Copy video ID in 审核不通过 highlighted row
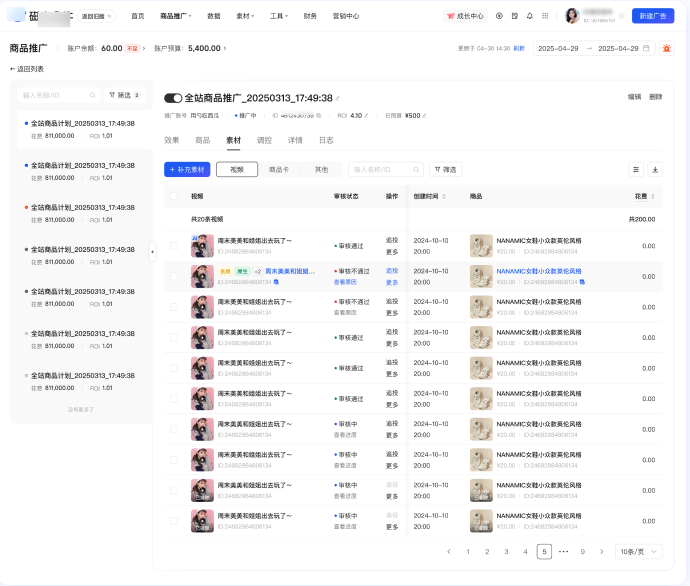The width and height of the screenshot is (690, 586). [276, 282]
